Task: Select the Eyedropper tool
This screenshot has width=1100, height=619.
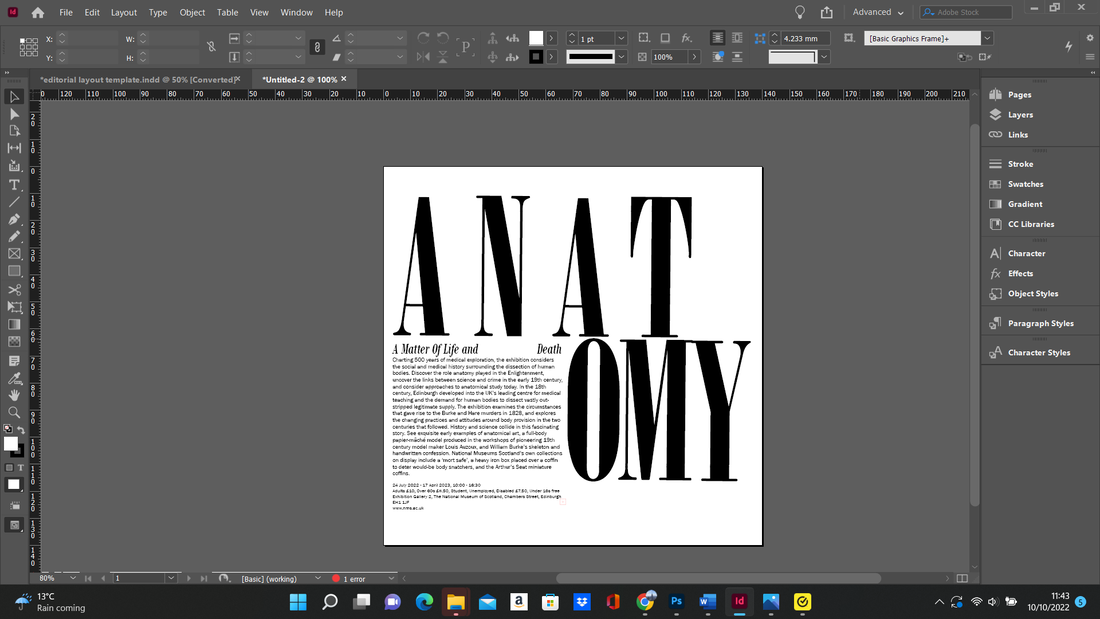Action: click(x=14, y=378)
